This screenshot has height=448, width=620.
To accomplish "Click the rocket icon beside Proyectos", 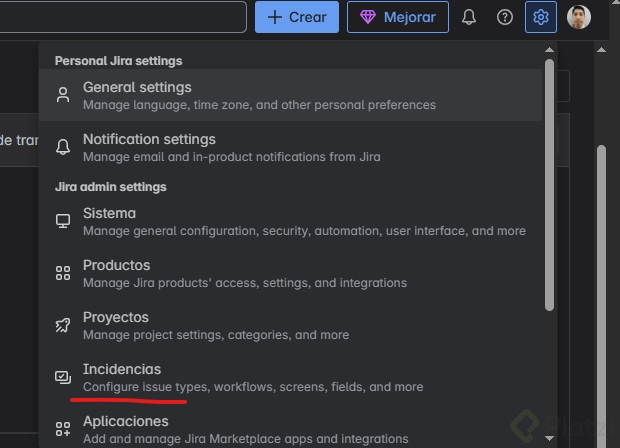I will (x=63, y=325).
